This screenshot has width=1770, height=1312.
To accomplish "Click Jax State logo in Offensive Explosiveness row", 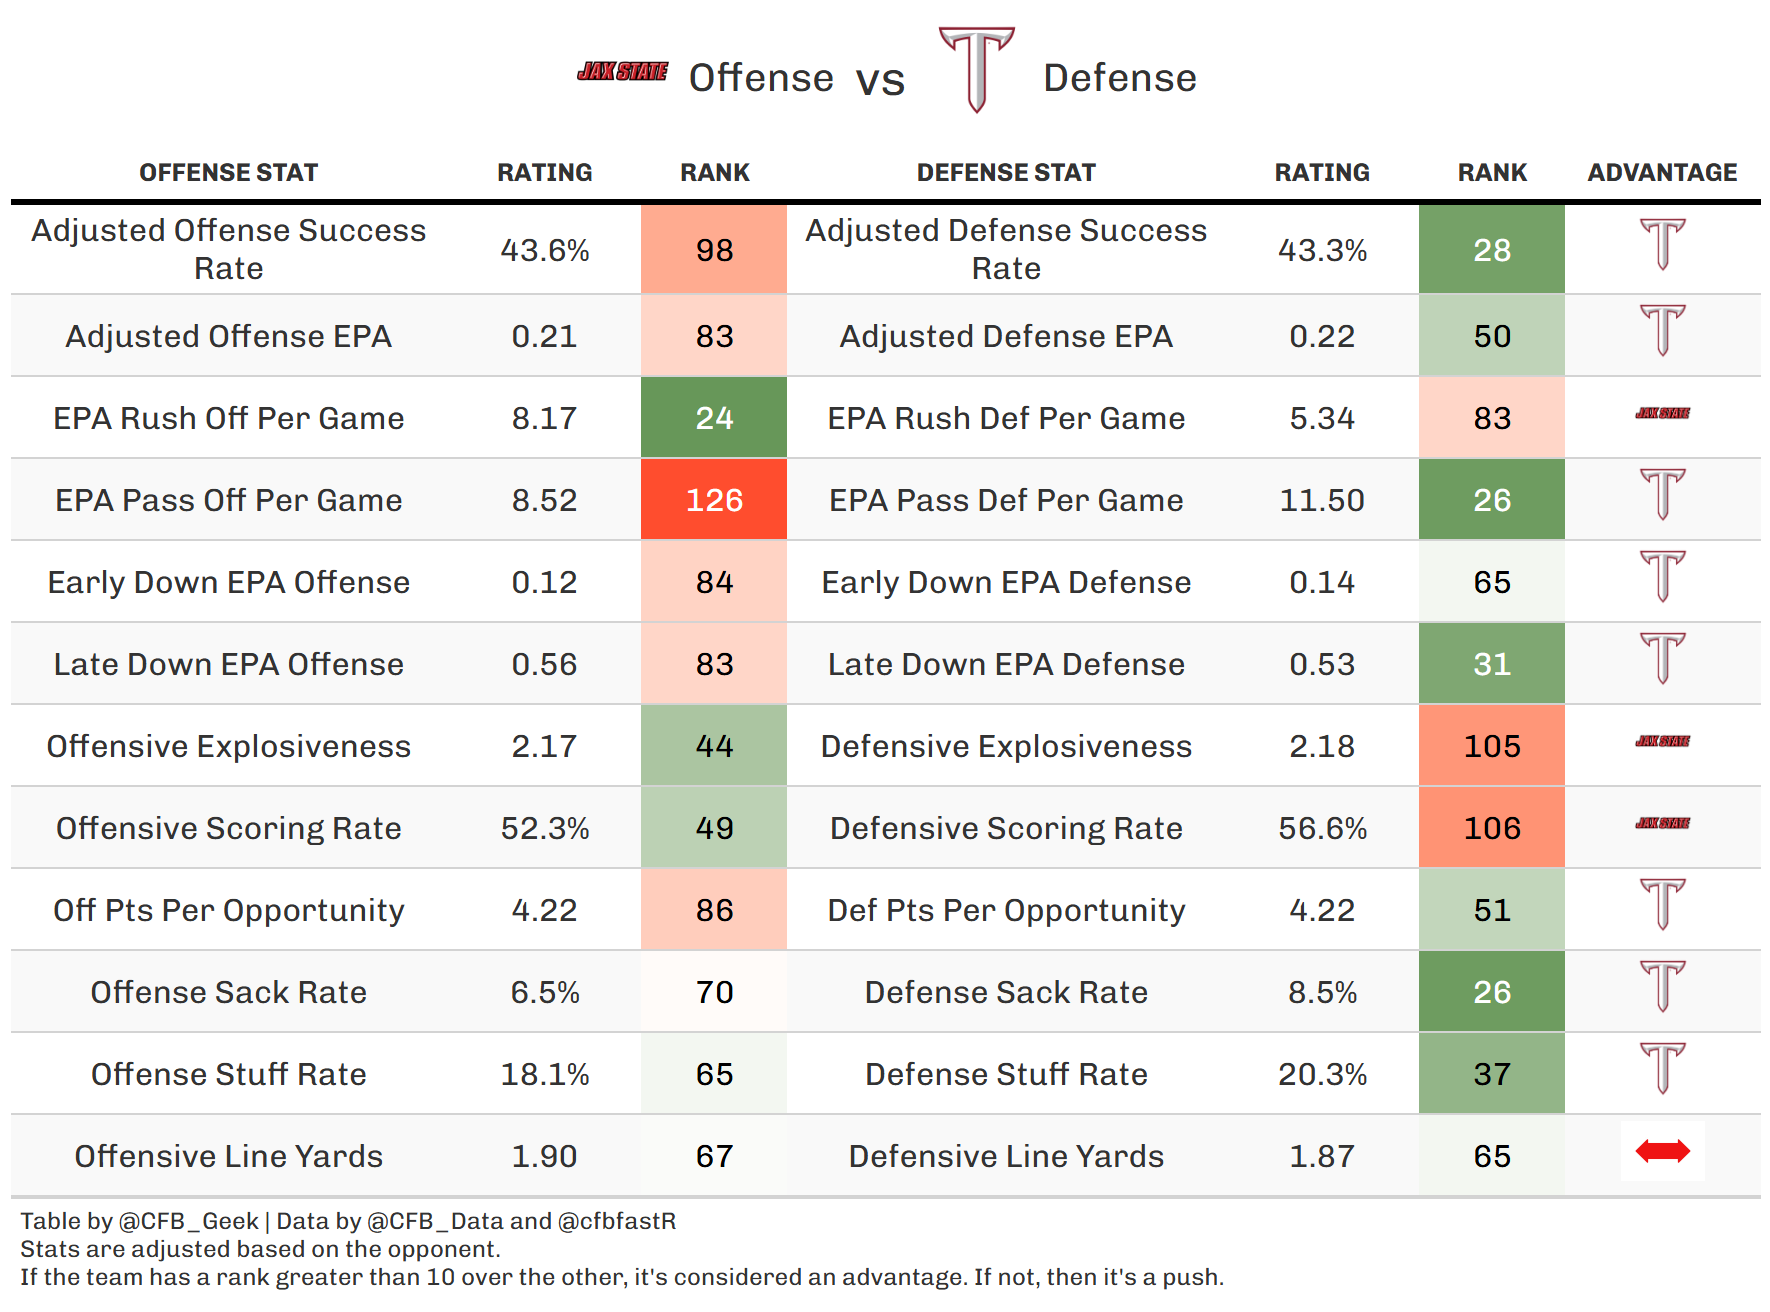I will [1662, 741].
